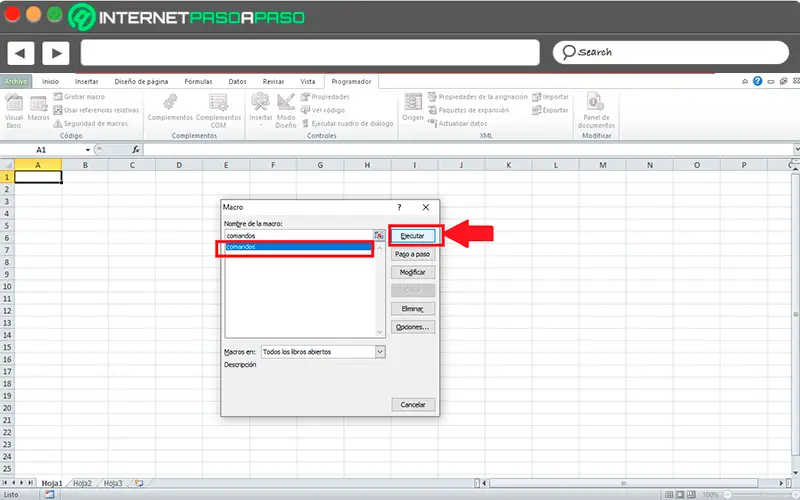Image resolution: width=800 pixels, height=500 pixels.
Task: Click Exportar in XML group
Action: (550, 110)
